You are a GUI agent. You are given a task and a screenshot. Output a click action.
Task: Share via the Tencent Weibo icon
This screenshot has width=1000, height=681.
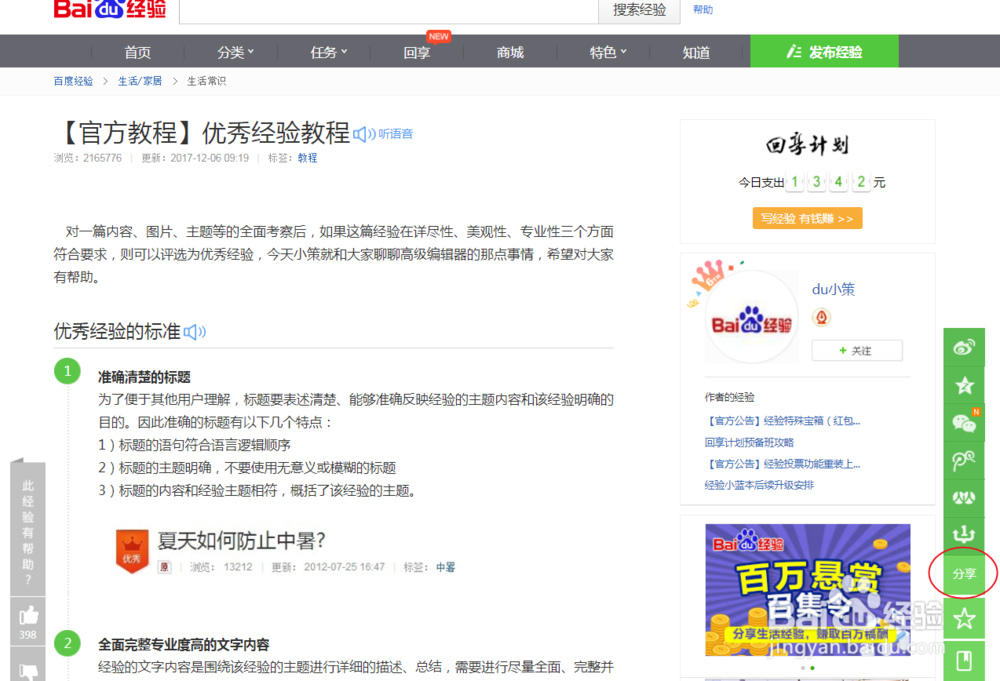coord(964,459)
